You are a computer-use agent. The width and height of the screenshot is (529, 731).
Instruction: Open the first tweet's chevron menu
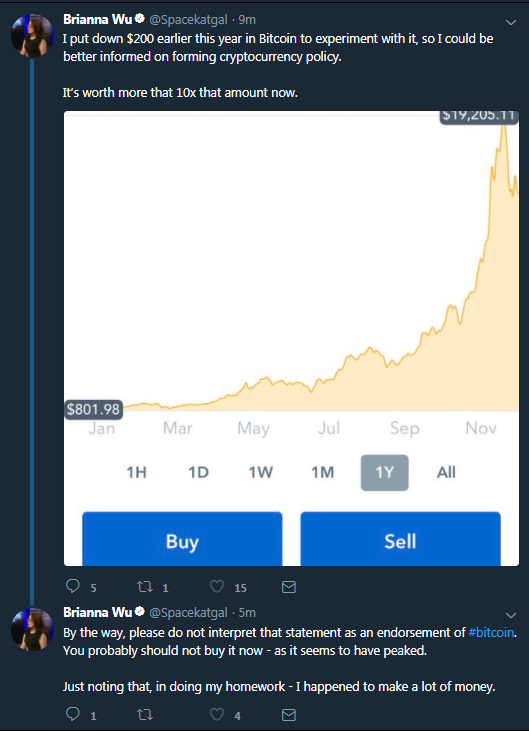coord(511,22)
